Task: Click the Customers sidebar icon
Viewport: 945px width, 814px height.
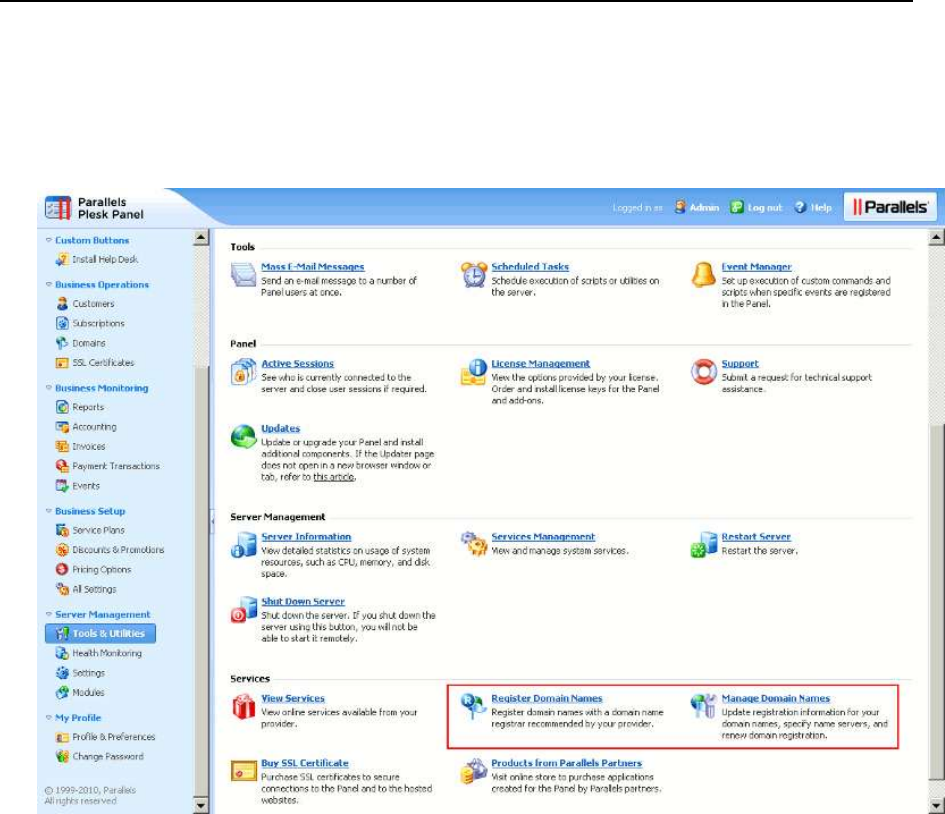Action: 62,304
